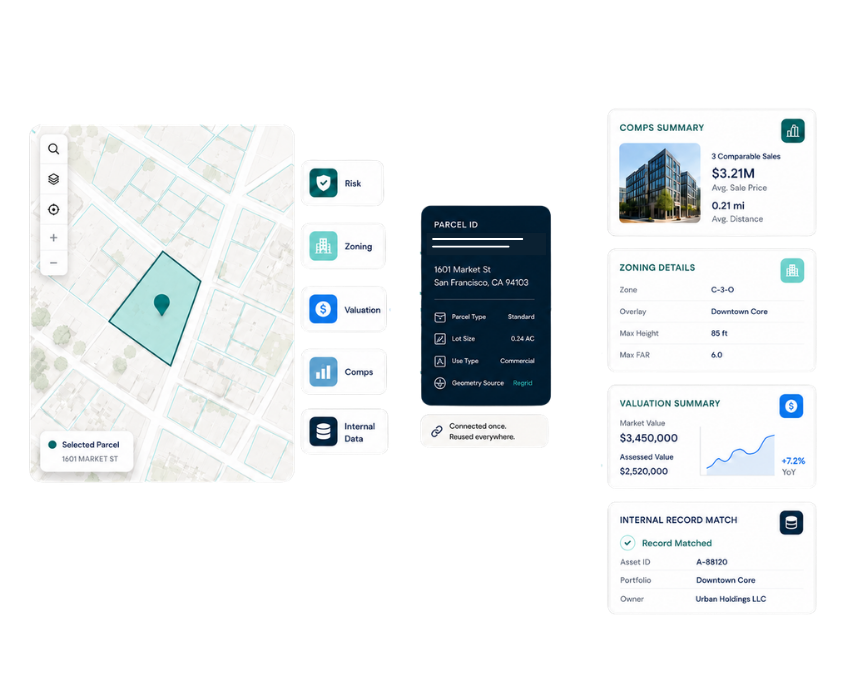Click the Zoning Details building icon

(792, 271)
